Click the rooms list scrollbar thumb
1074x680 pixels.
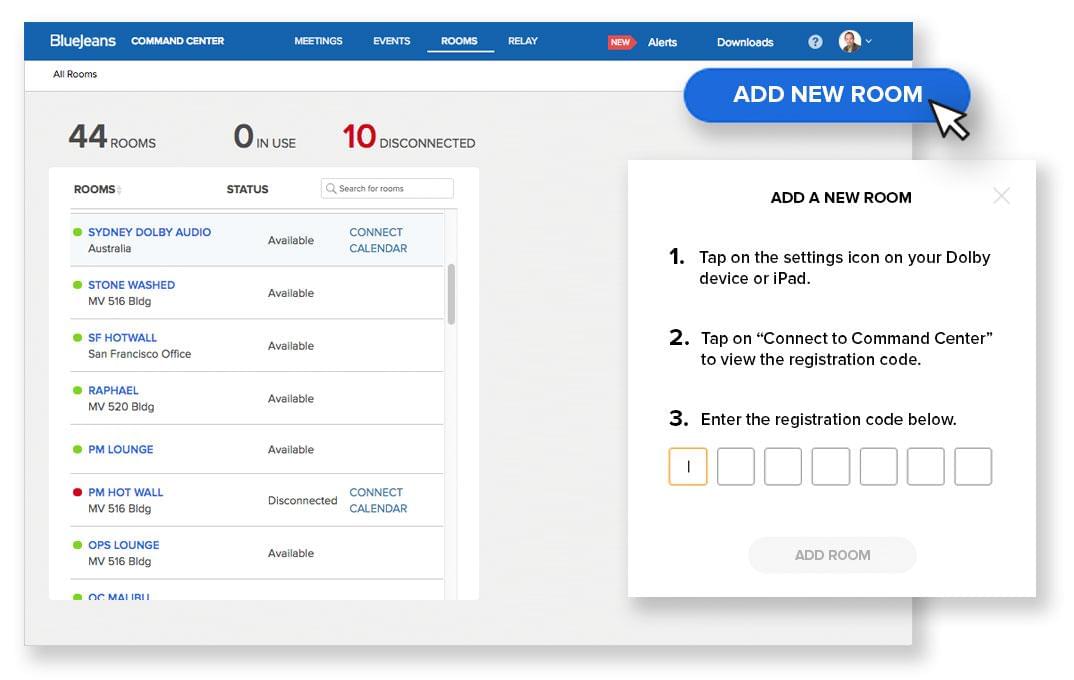pos(451,293)
